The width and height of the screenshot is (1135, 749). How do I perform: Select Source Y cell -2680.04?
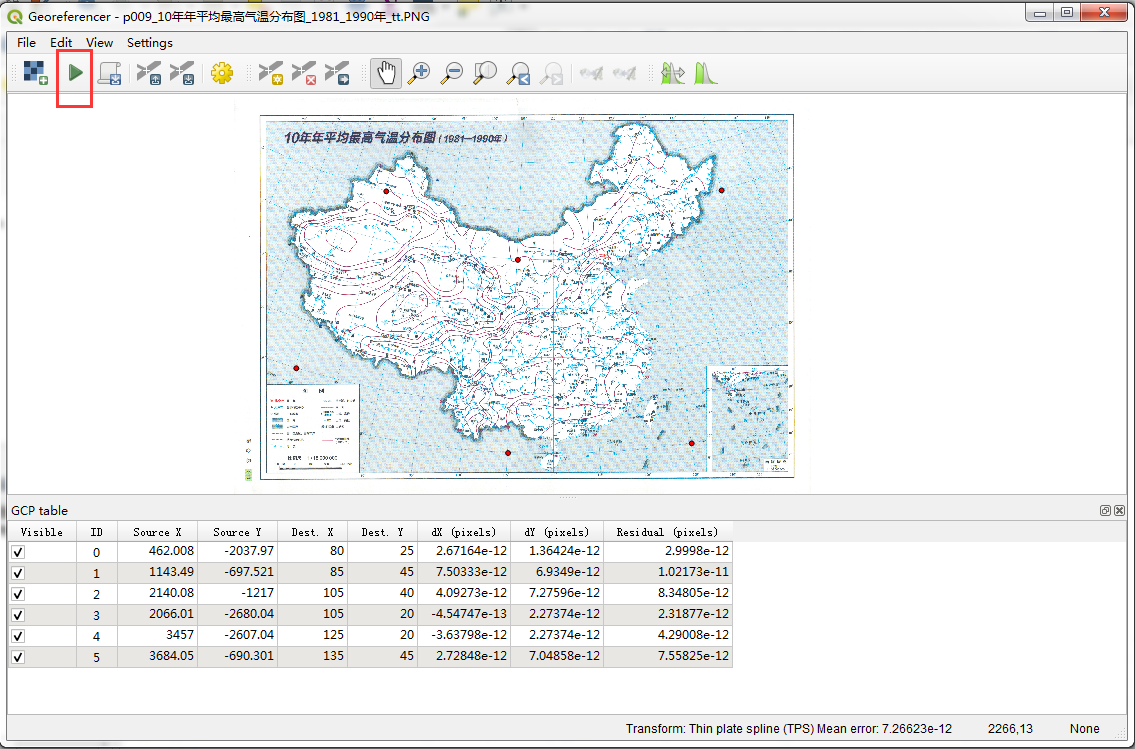pyautogui.click(x=237, y=614)
